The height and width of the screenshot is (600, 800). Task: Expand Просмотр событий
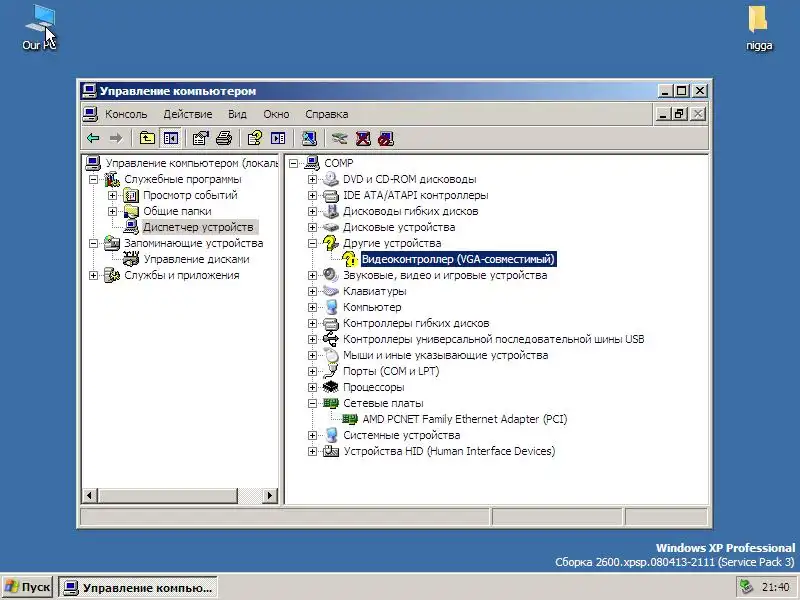[x=112, y=195]
